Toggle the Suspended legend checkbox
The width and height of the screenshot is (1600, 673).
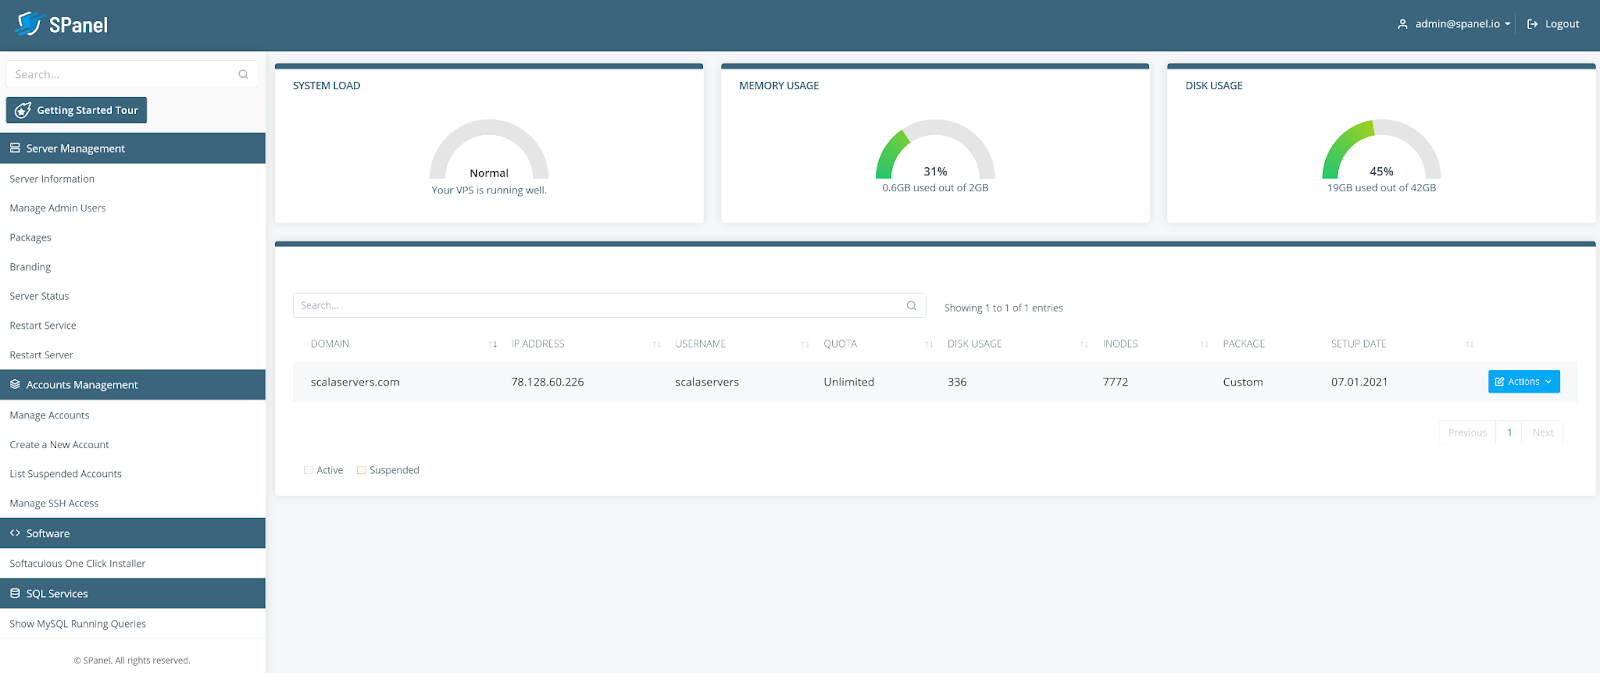pyautogui.click(x=362, y=470)
